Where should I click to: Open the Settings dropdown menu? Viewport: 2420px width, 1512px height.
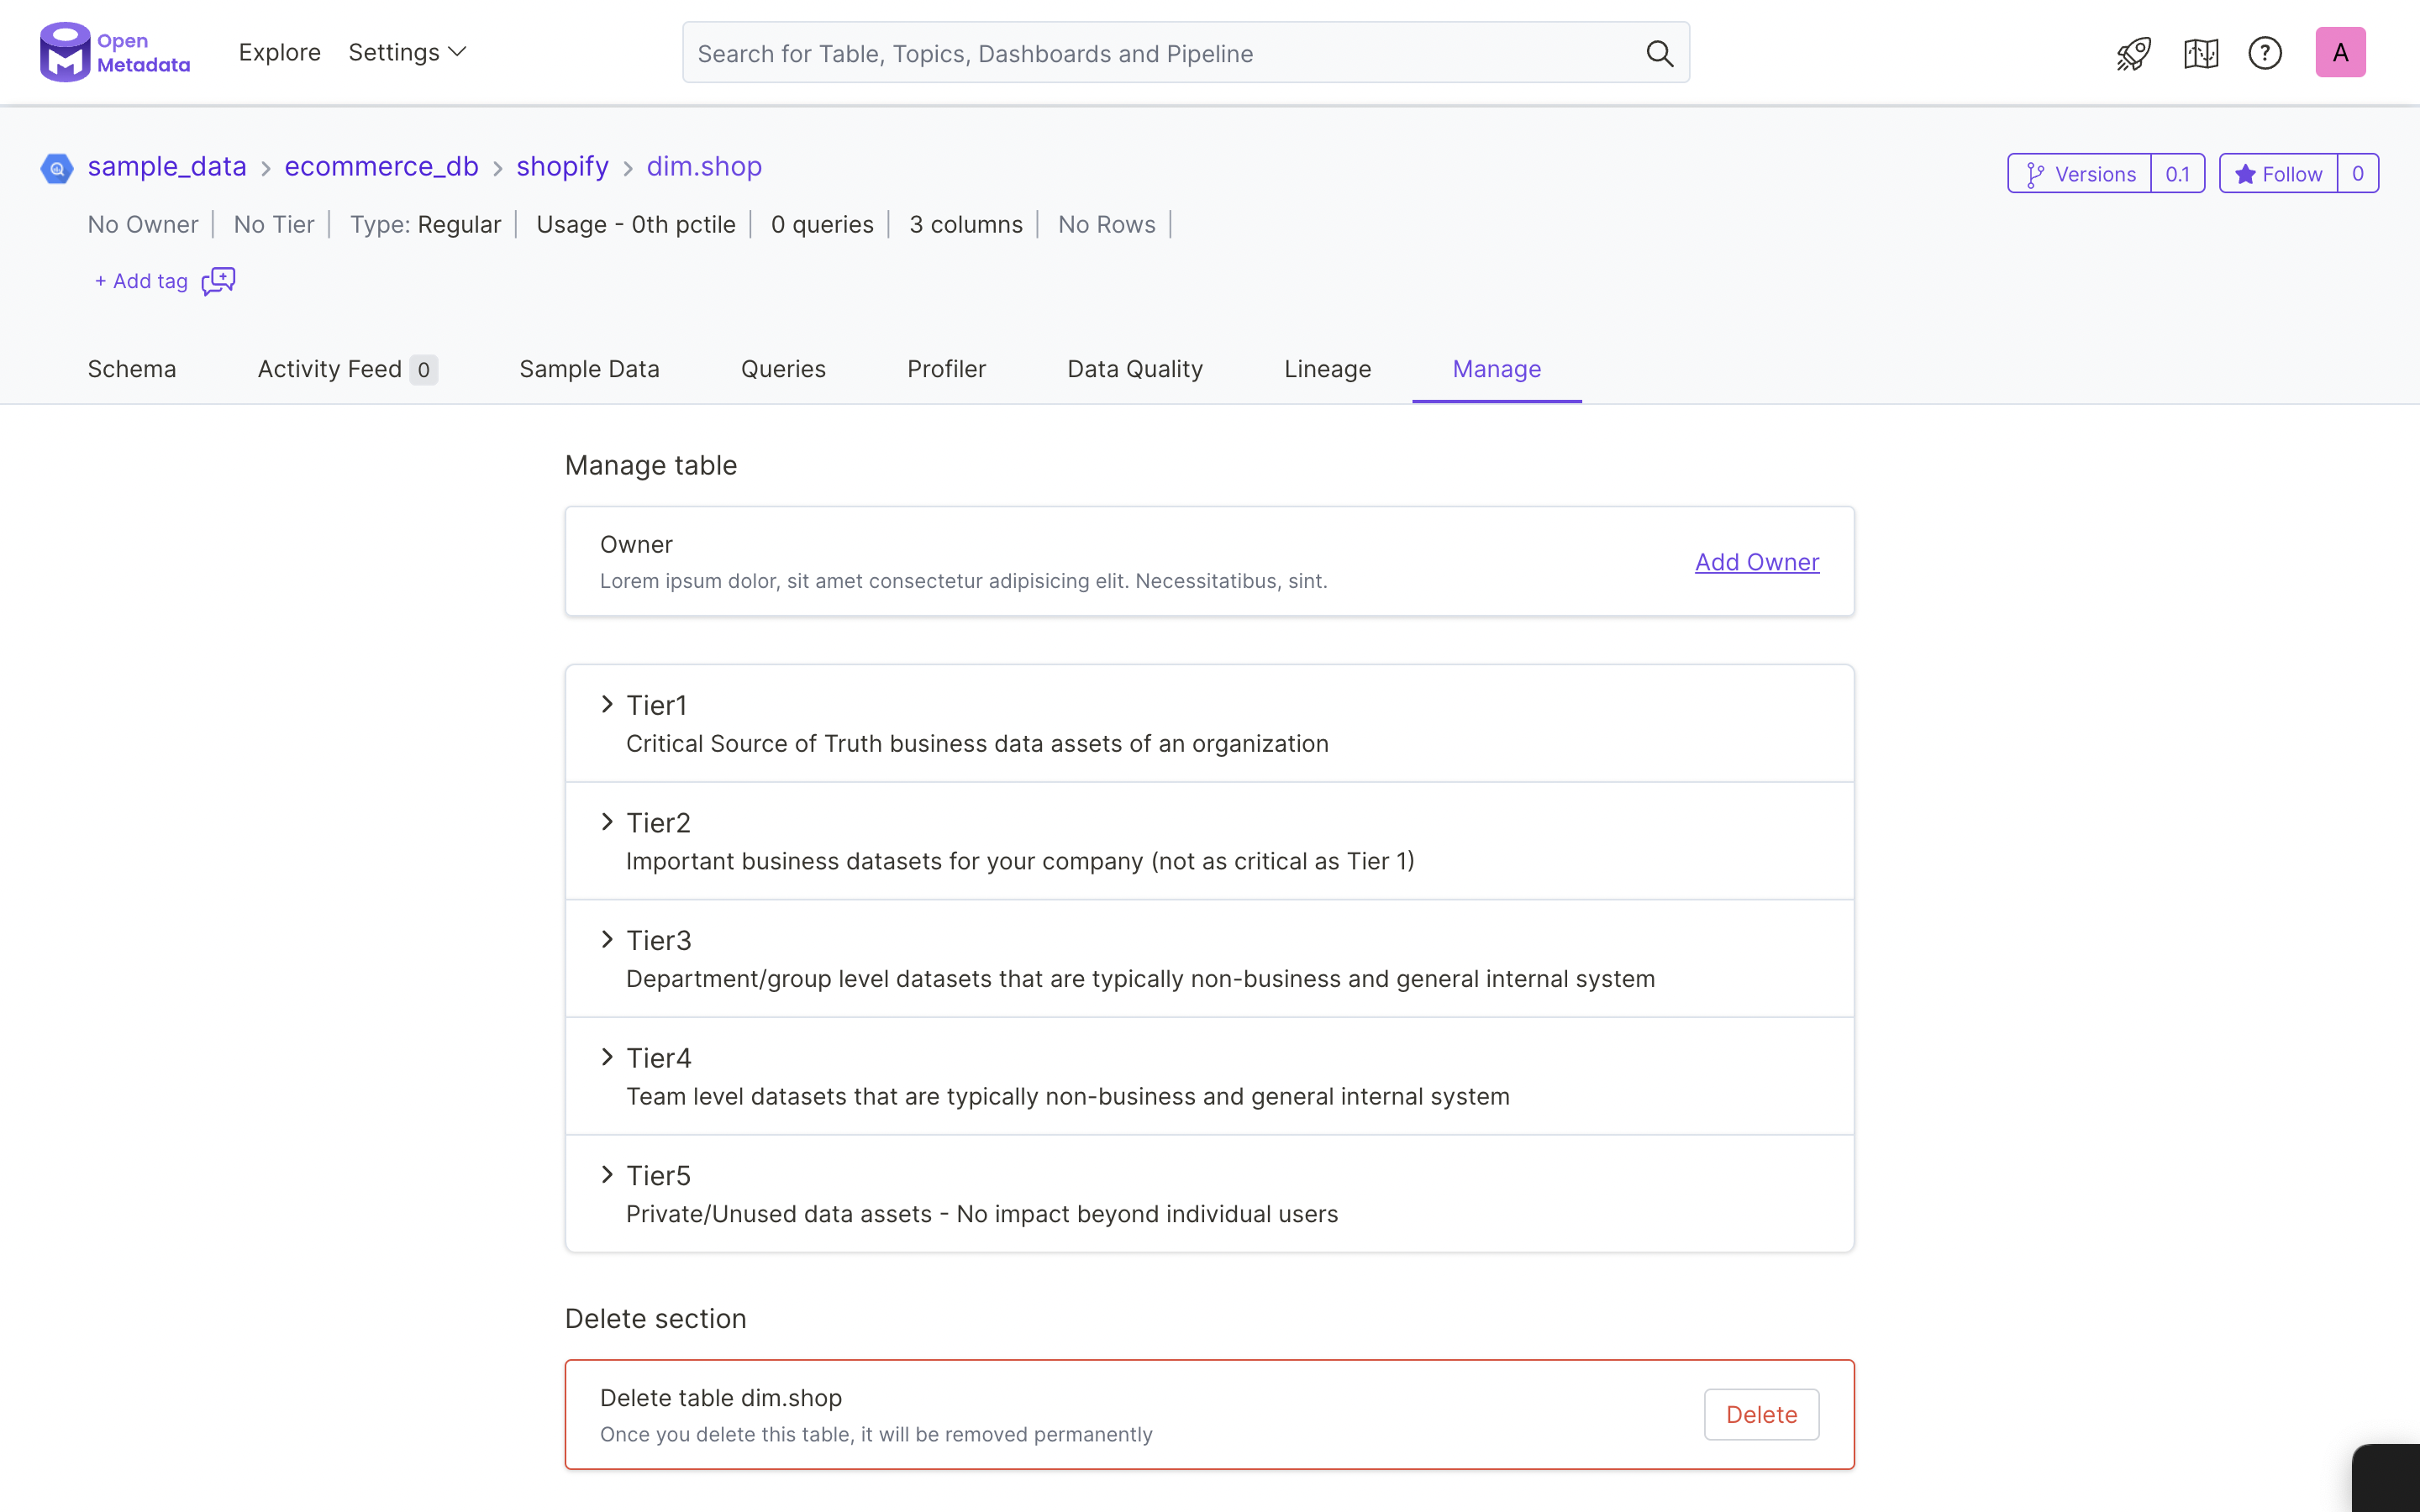click(x=407, y=52)
